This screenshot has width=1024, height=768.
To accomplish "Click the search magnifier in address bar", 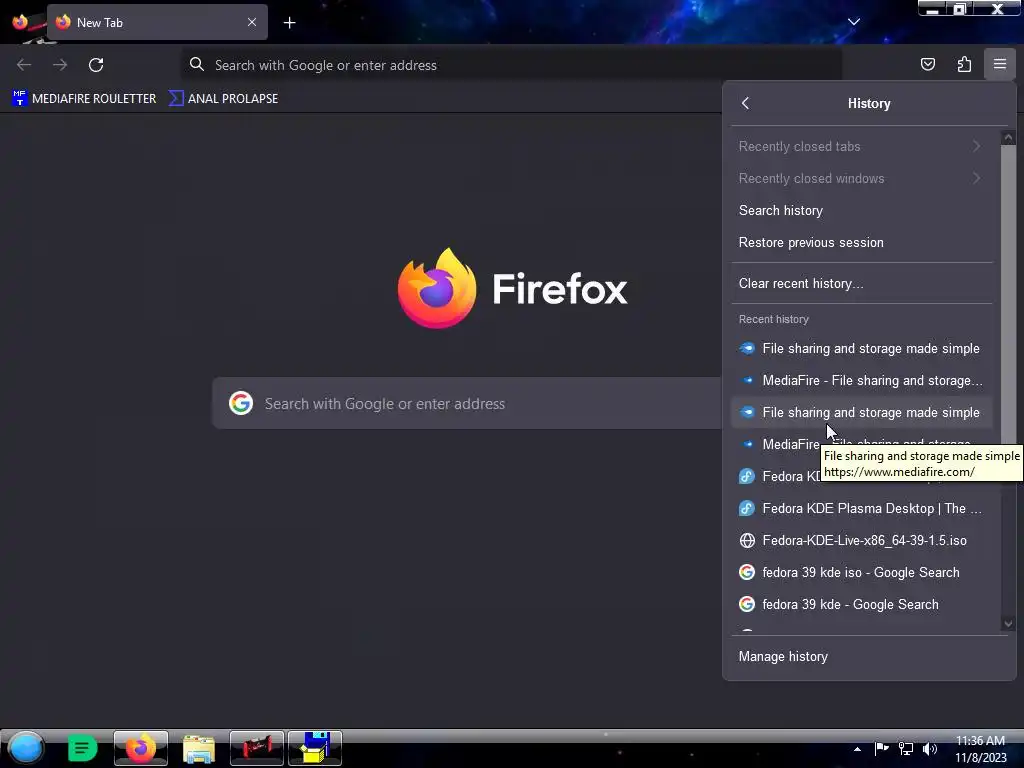I will (x=197, y=64).
